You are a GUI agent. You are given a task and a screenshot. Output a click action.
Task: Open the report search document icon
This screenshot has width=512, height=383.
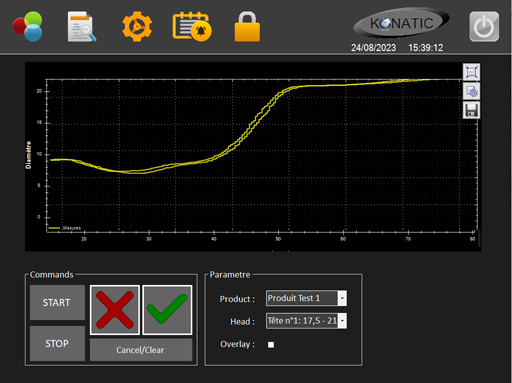click(82, 27)
